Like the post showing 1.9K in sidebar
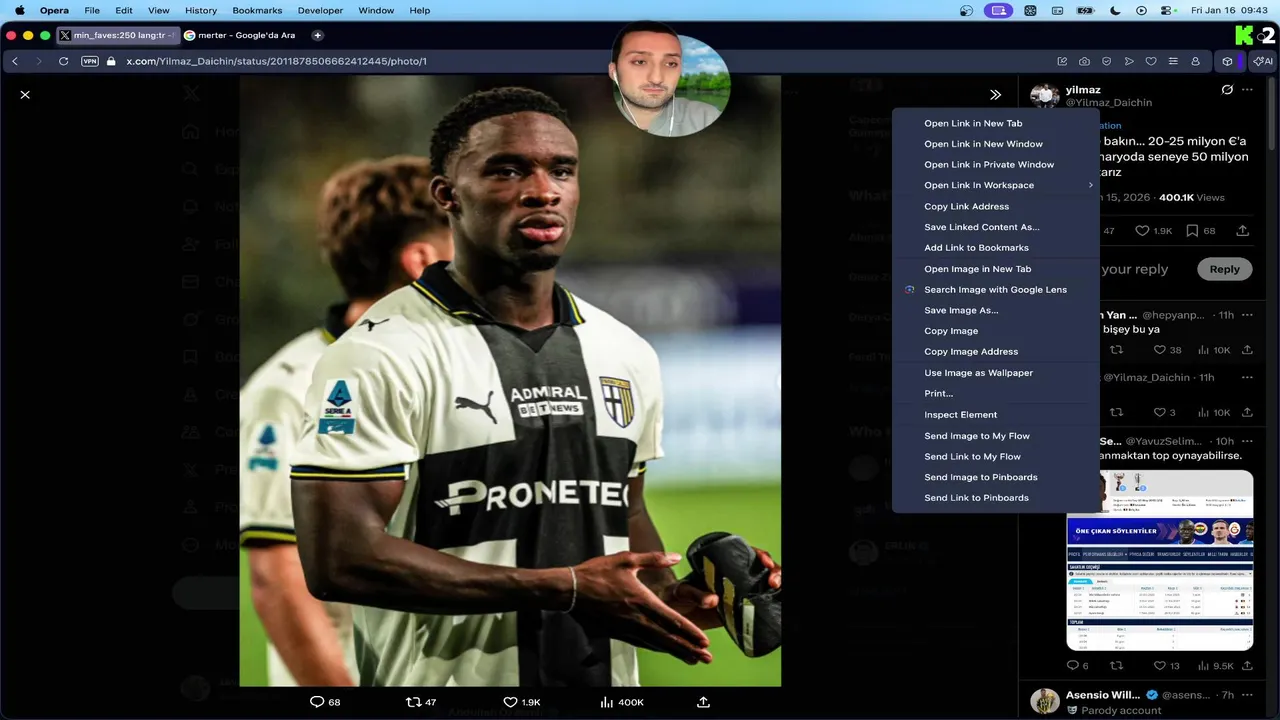The image size is (1280, 720). click(1142, 231)
